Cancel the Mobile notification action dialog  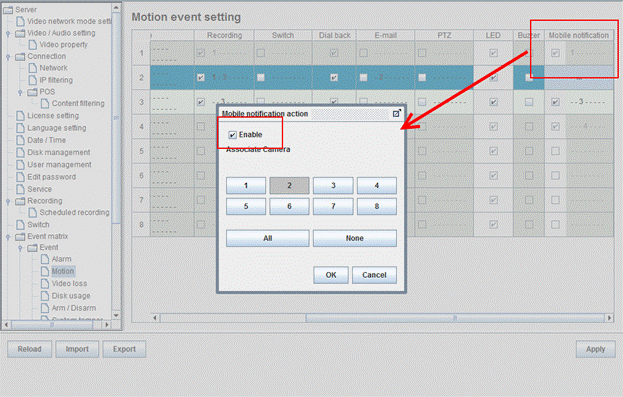pos(374,275)
